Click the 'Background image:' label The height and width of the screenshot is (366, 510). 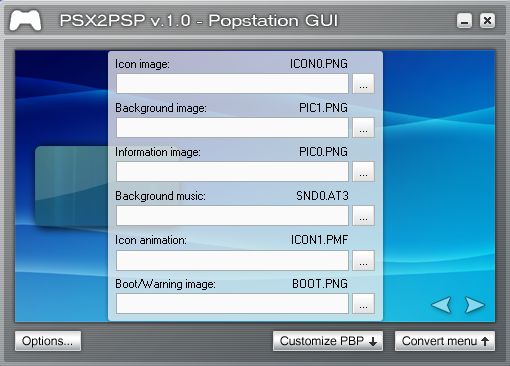tap(161, 108)
